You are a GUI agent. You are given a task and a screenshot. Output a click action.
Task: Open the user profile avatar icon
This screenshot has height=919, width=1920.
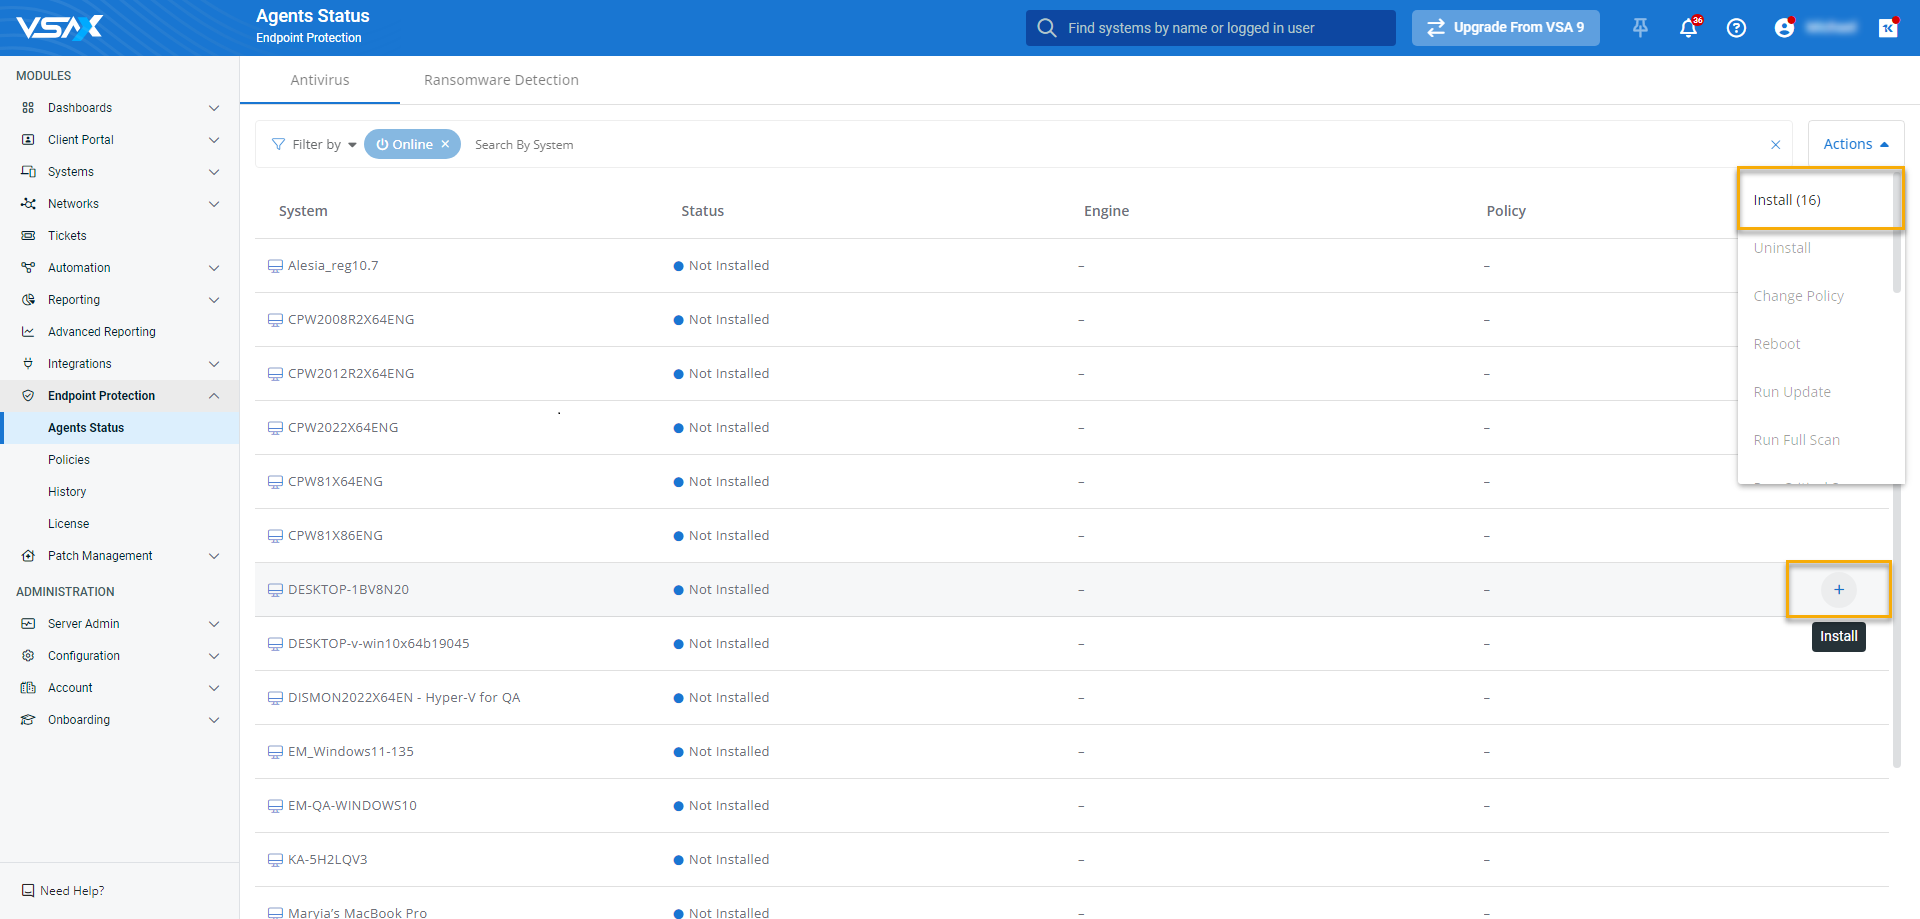[1784, 28]
